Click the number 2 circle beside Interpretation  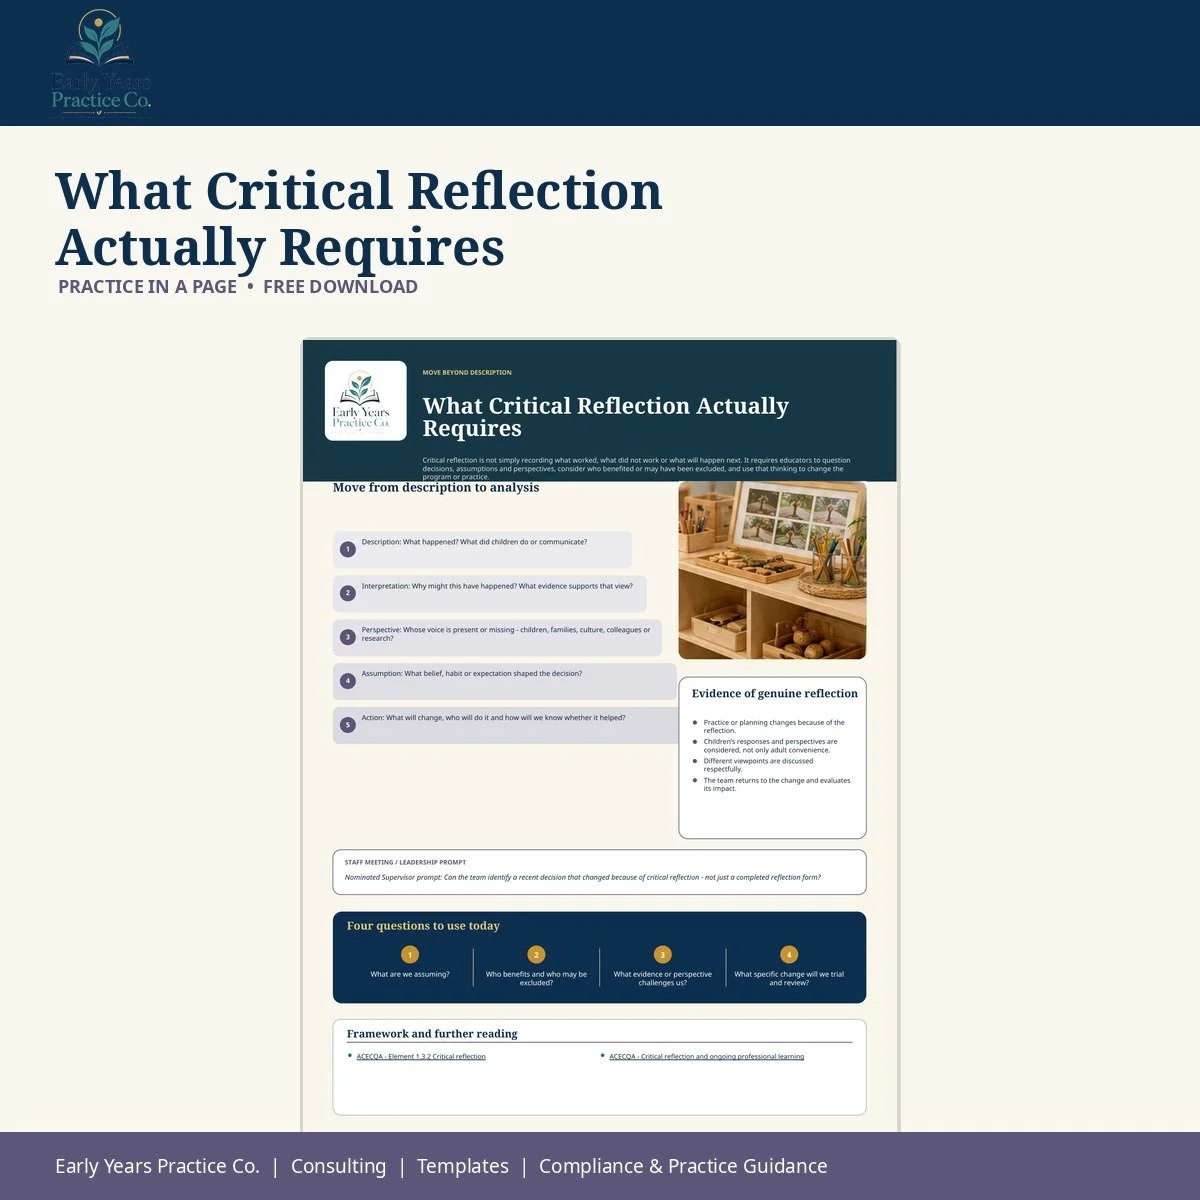tap(348, 593)
